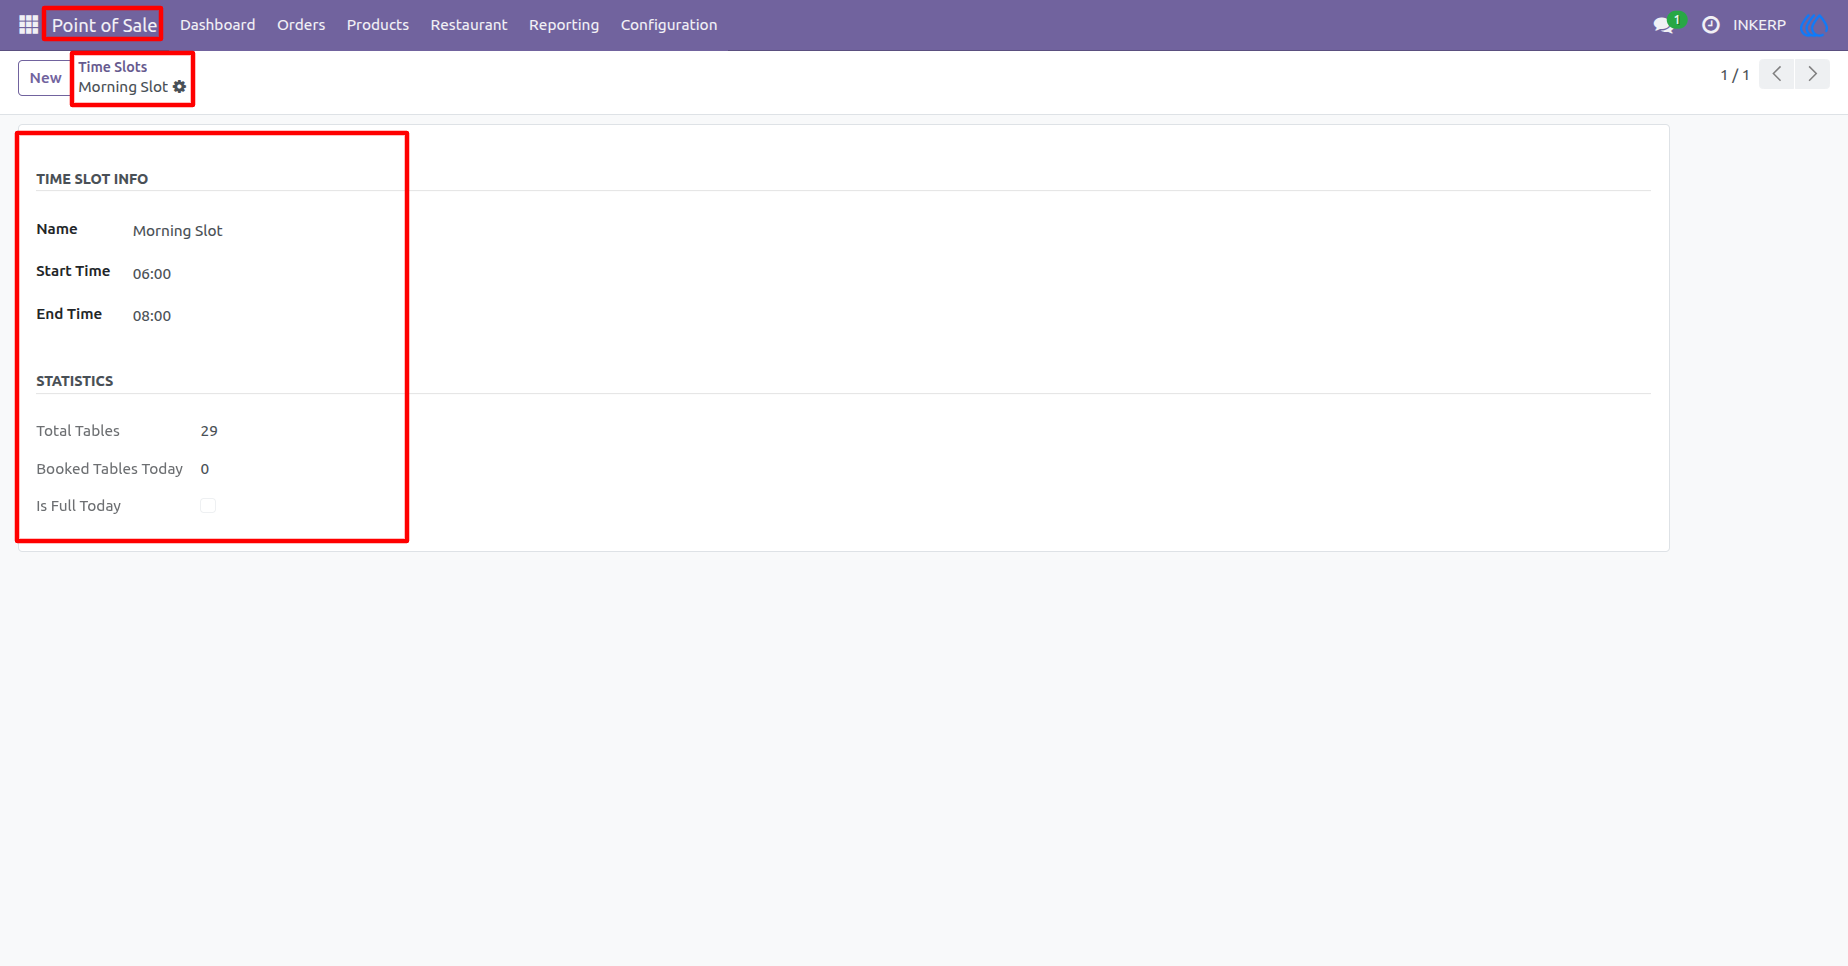Open the Configuration menu

[669, 25]
